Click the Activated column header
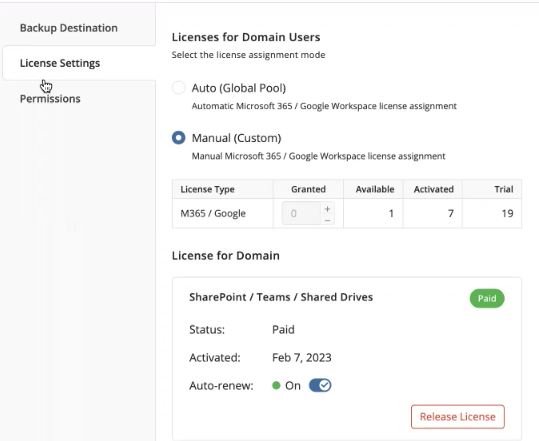Viewport: 539px width, 441px height. coord(433,189)
